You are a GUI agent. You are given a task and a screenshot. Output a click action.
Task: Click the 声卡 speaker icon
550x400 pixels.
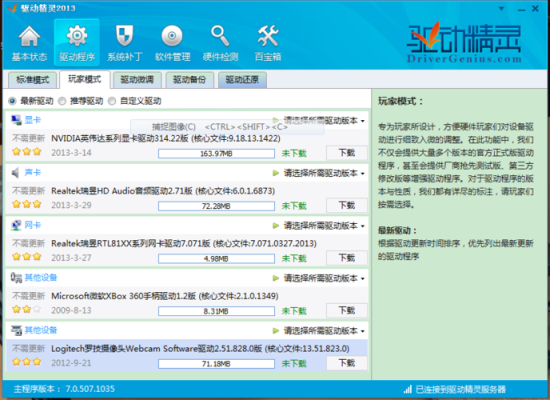(16, 173)
